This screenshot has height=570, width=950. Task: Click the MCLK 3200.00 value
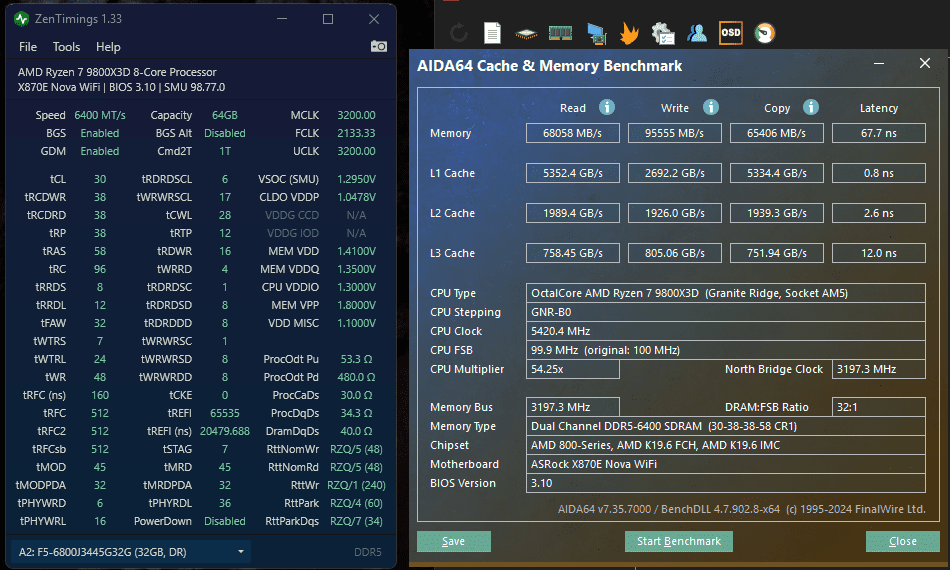[356, 115]
